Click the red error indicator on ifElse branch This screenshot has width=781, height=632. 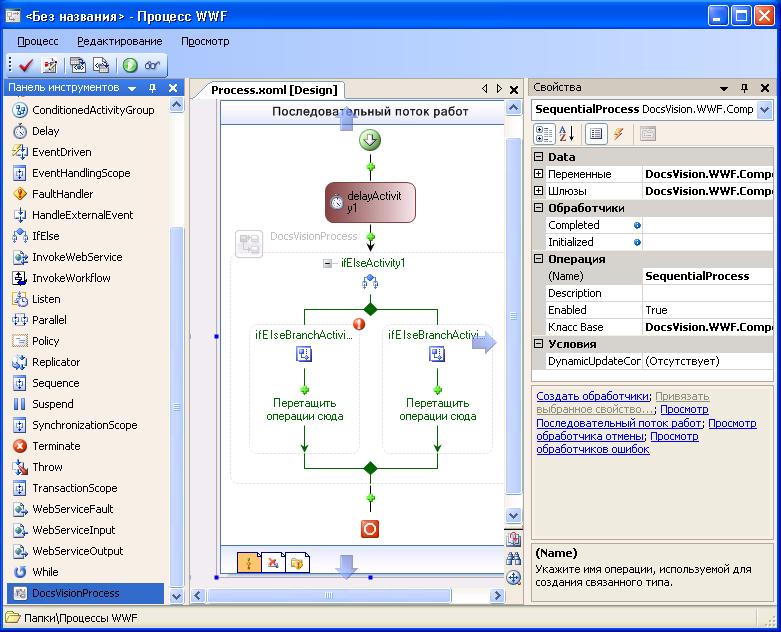tap(359, 324)
